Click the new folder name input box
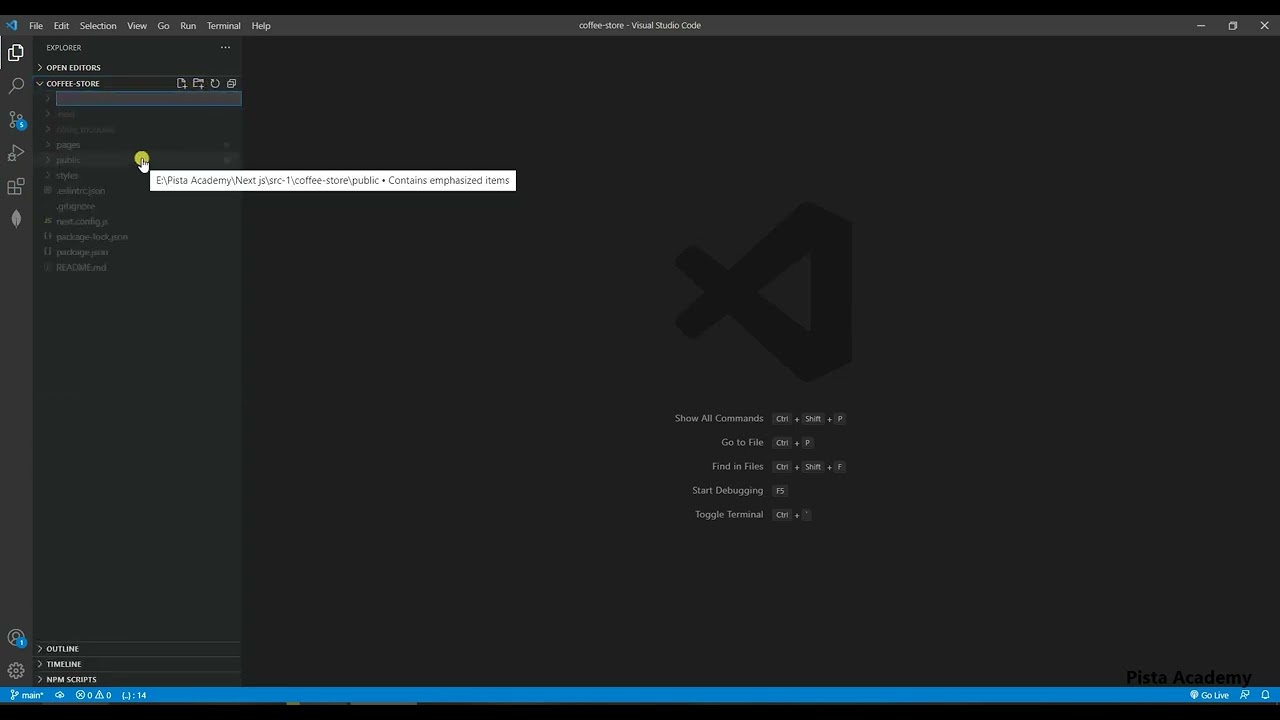This screenshot has height=720, width=1280. (x=148, y=99)
